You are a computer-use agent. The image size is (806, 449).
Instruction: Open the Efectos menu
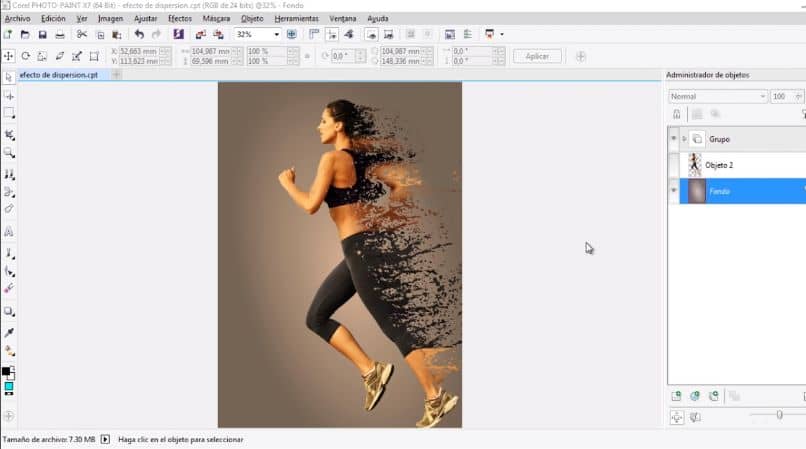click(x=180, y=19)
